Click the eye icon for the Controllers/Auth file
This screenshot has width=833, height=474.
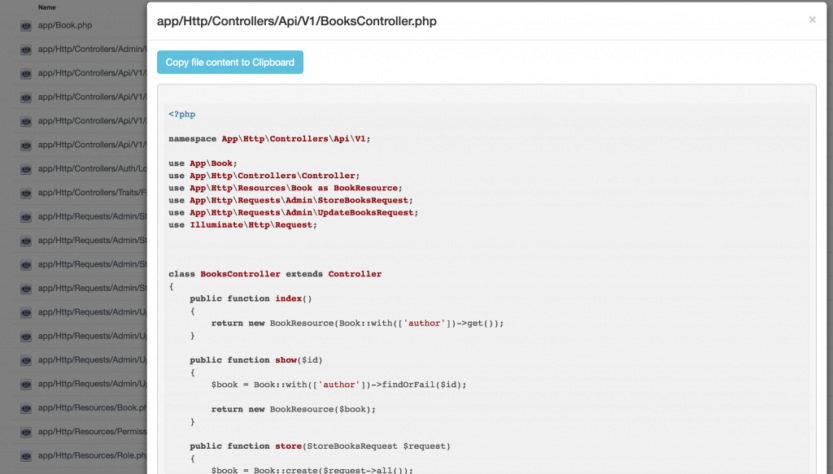pos(26,168)
